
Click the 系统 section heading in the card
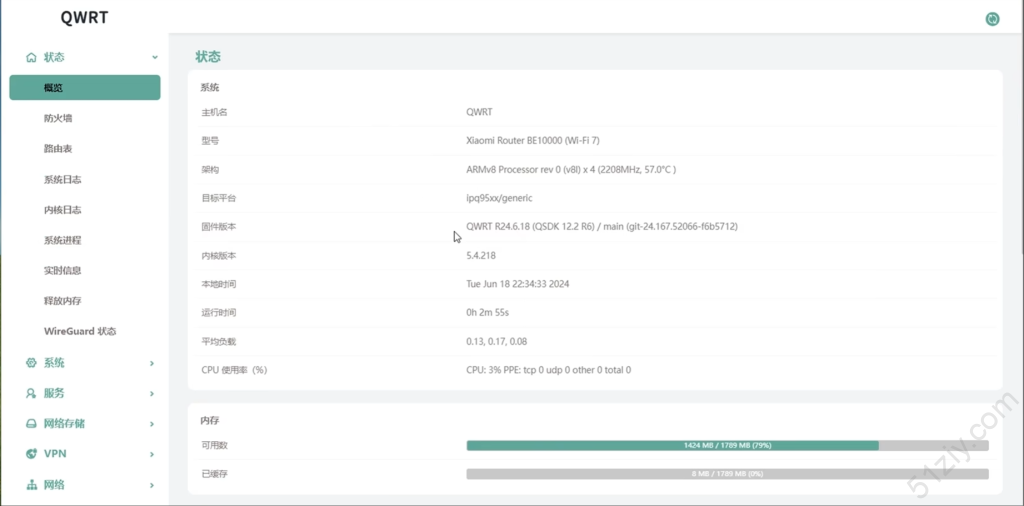point(210,87)
